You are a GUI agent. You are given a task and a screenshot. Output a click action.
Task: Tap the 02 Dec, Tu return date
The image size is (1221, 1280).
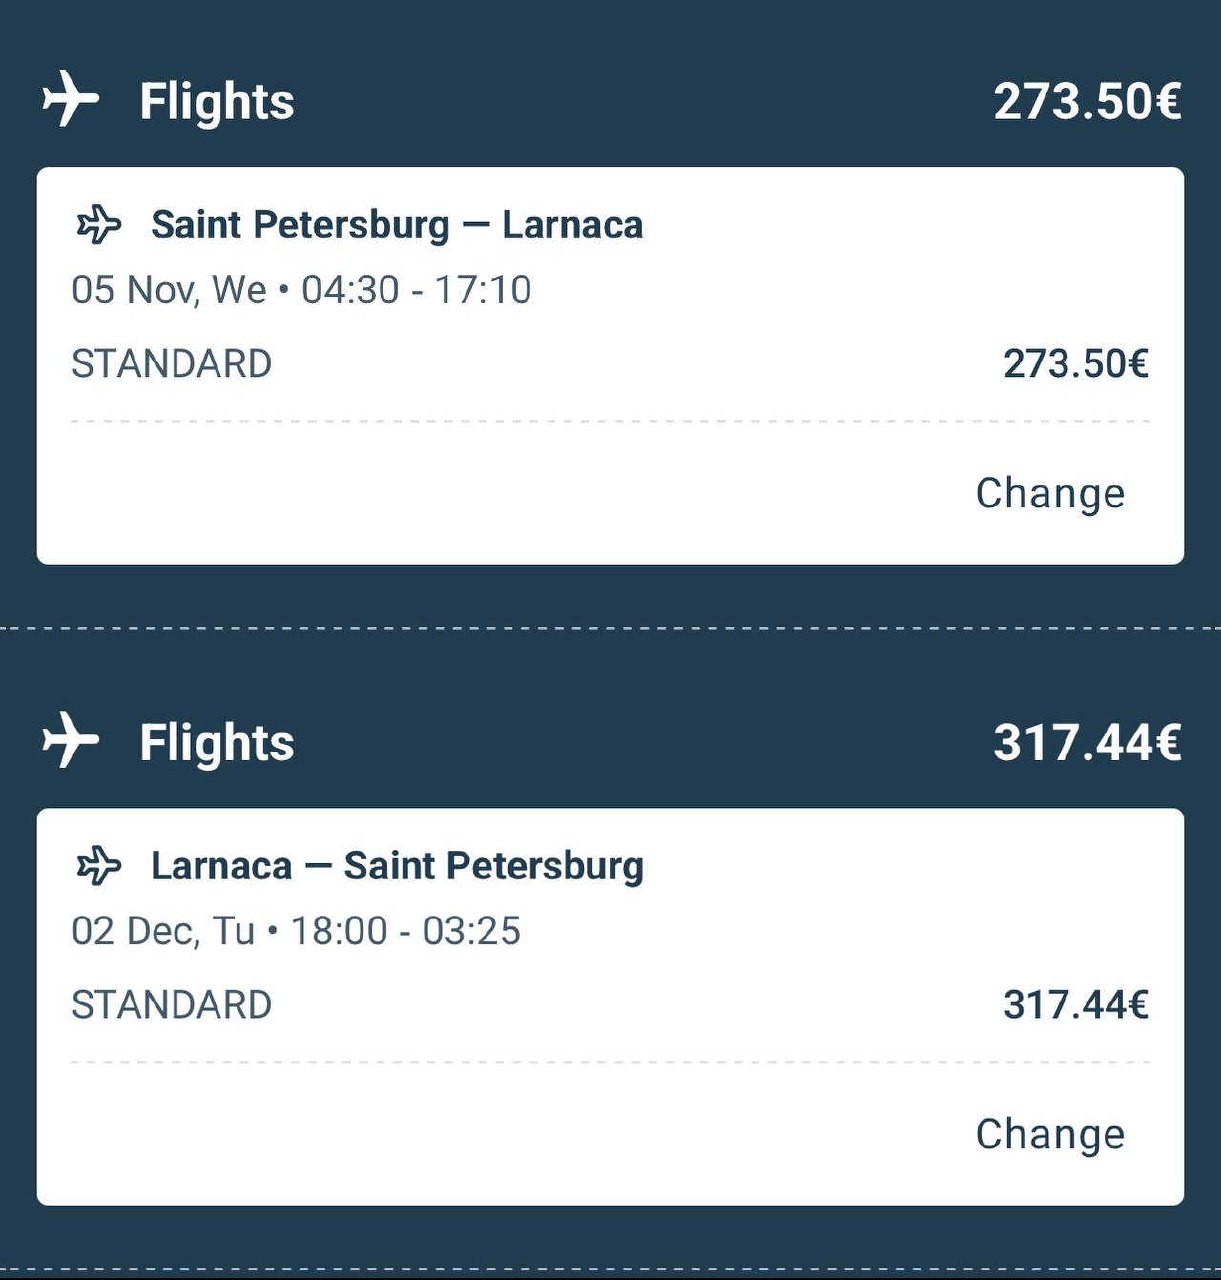[163, 931]
